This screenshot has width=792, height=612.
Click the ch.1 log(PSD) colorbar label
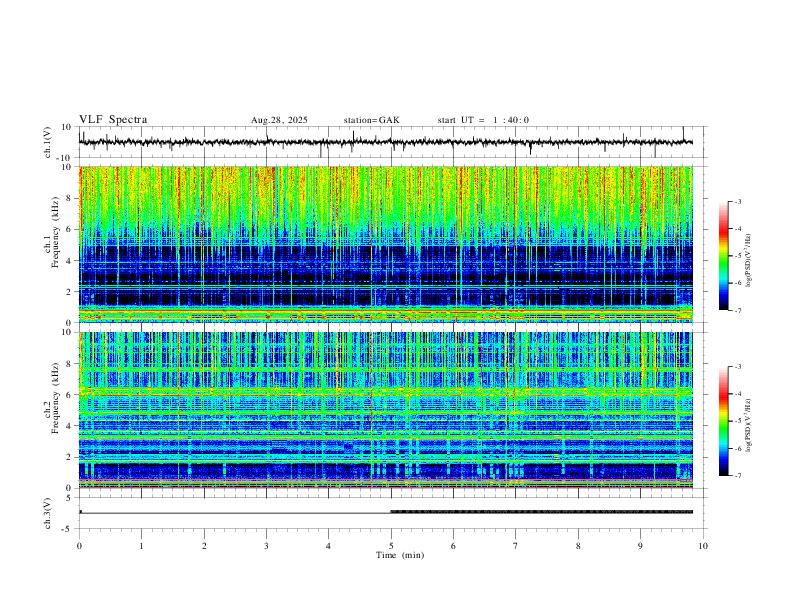(x=749, y=261)
